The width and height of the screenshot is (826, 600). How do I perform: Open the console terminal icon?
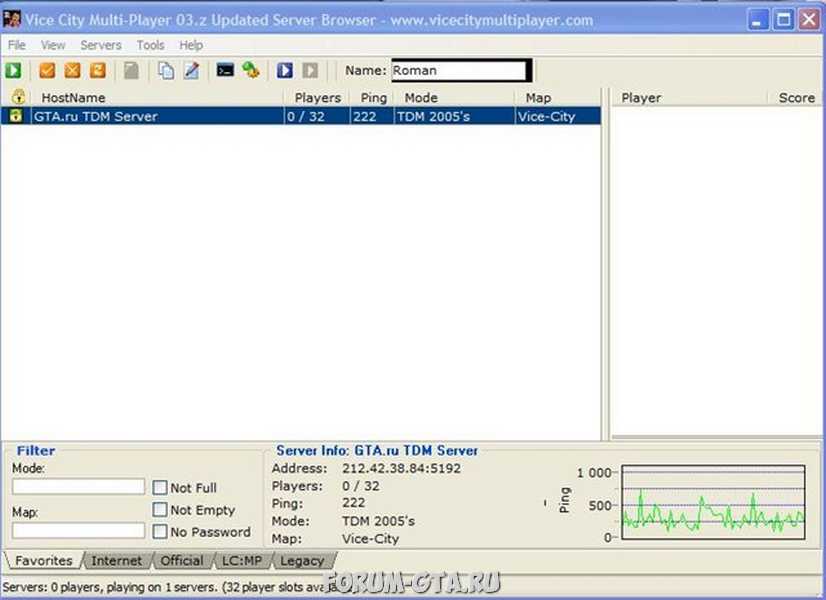pyautogui.click(x=225, y=70)
